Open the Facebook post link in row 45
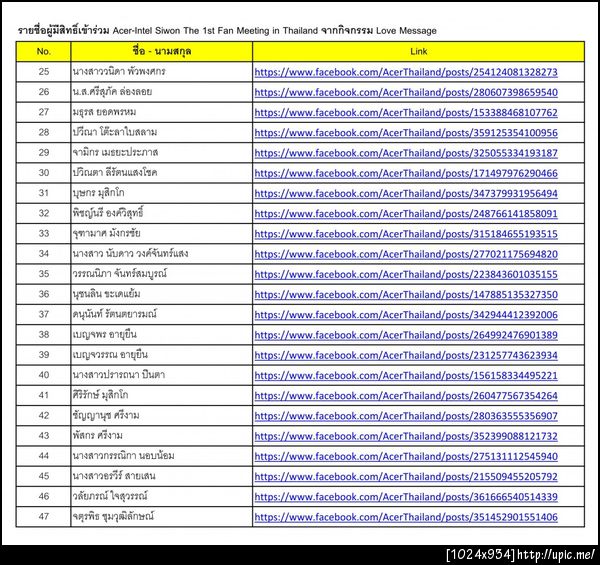 click(x=406, y=477)
